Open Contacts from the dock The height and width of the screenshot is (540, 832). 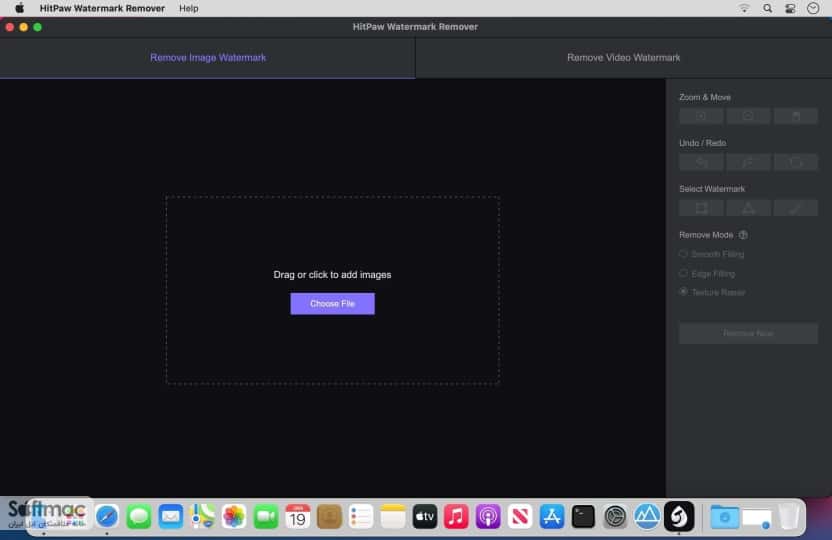coord(329,517)
